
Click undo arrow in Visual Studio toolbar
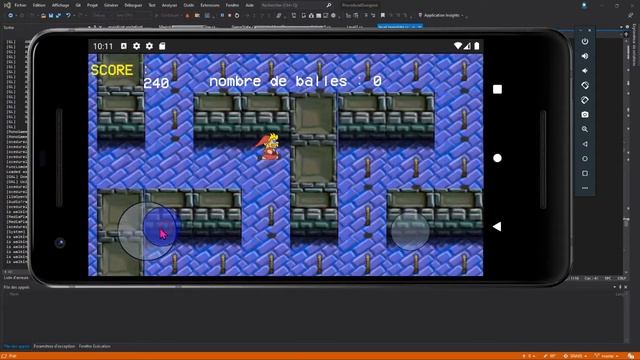[x=68, y=16]
